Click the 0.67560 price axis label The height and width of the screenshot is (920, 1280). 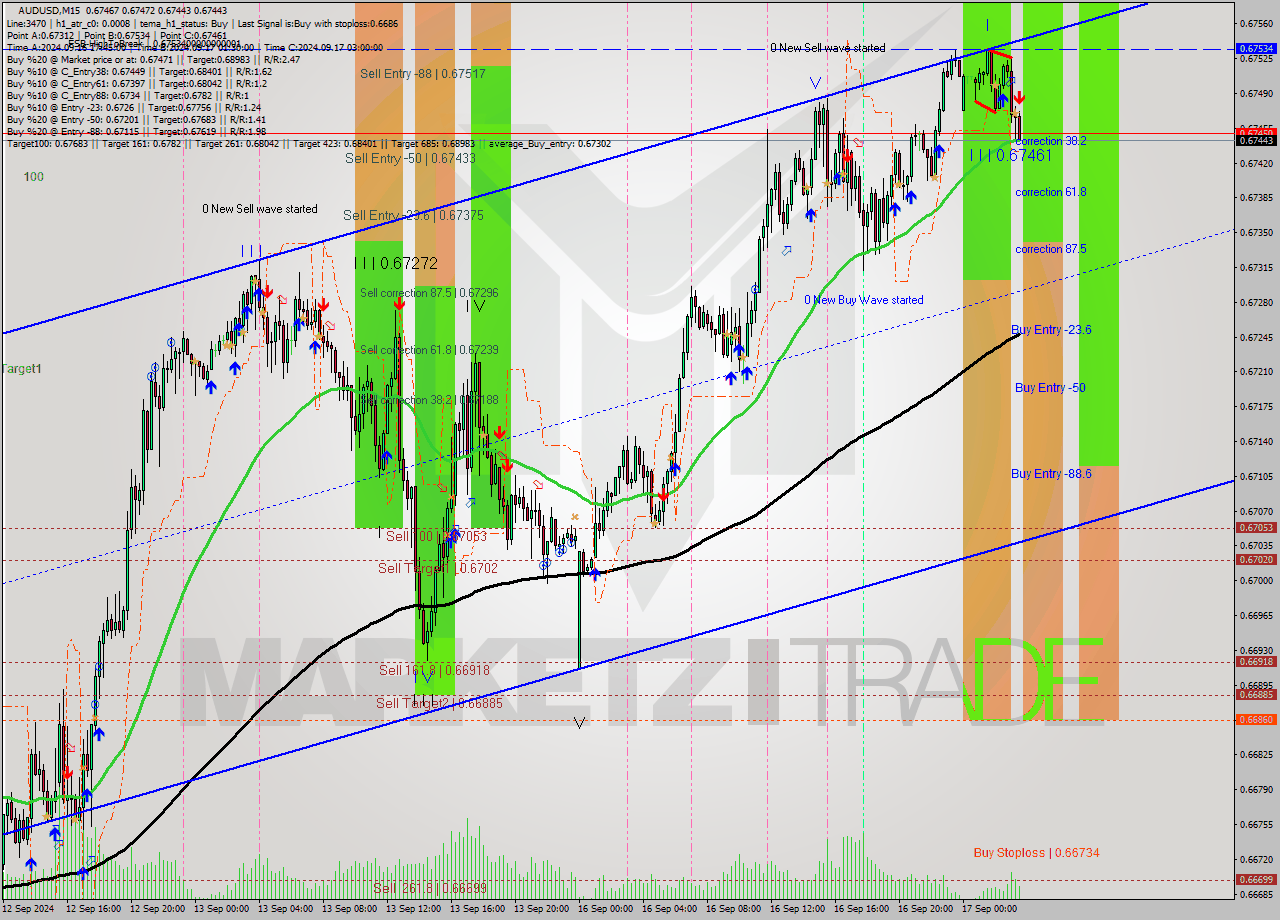(1256, 23)
